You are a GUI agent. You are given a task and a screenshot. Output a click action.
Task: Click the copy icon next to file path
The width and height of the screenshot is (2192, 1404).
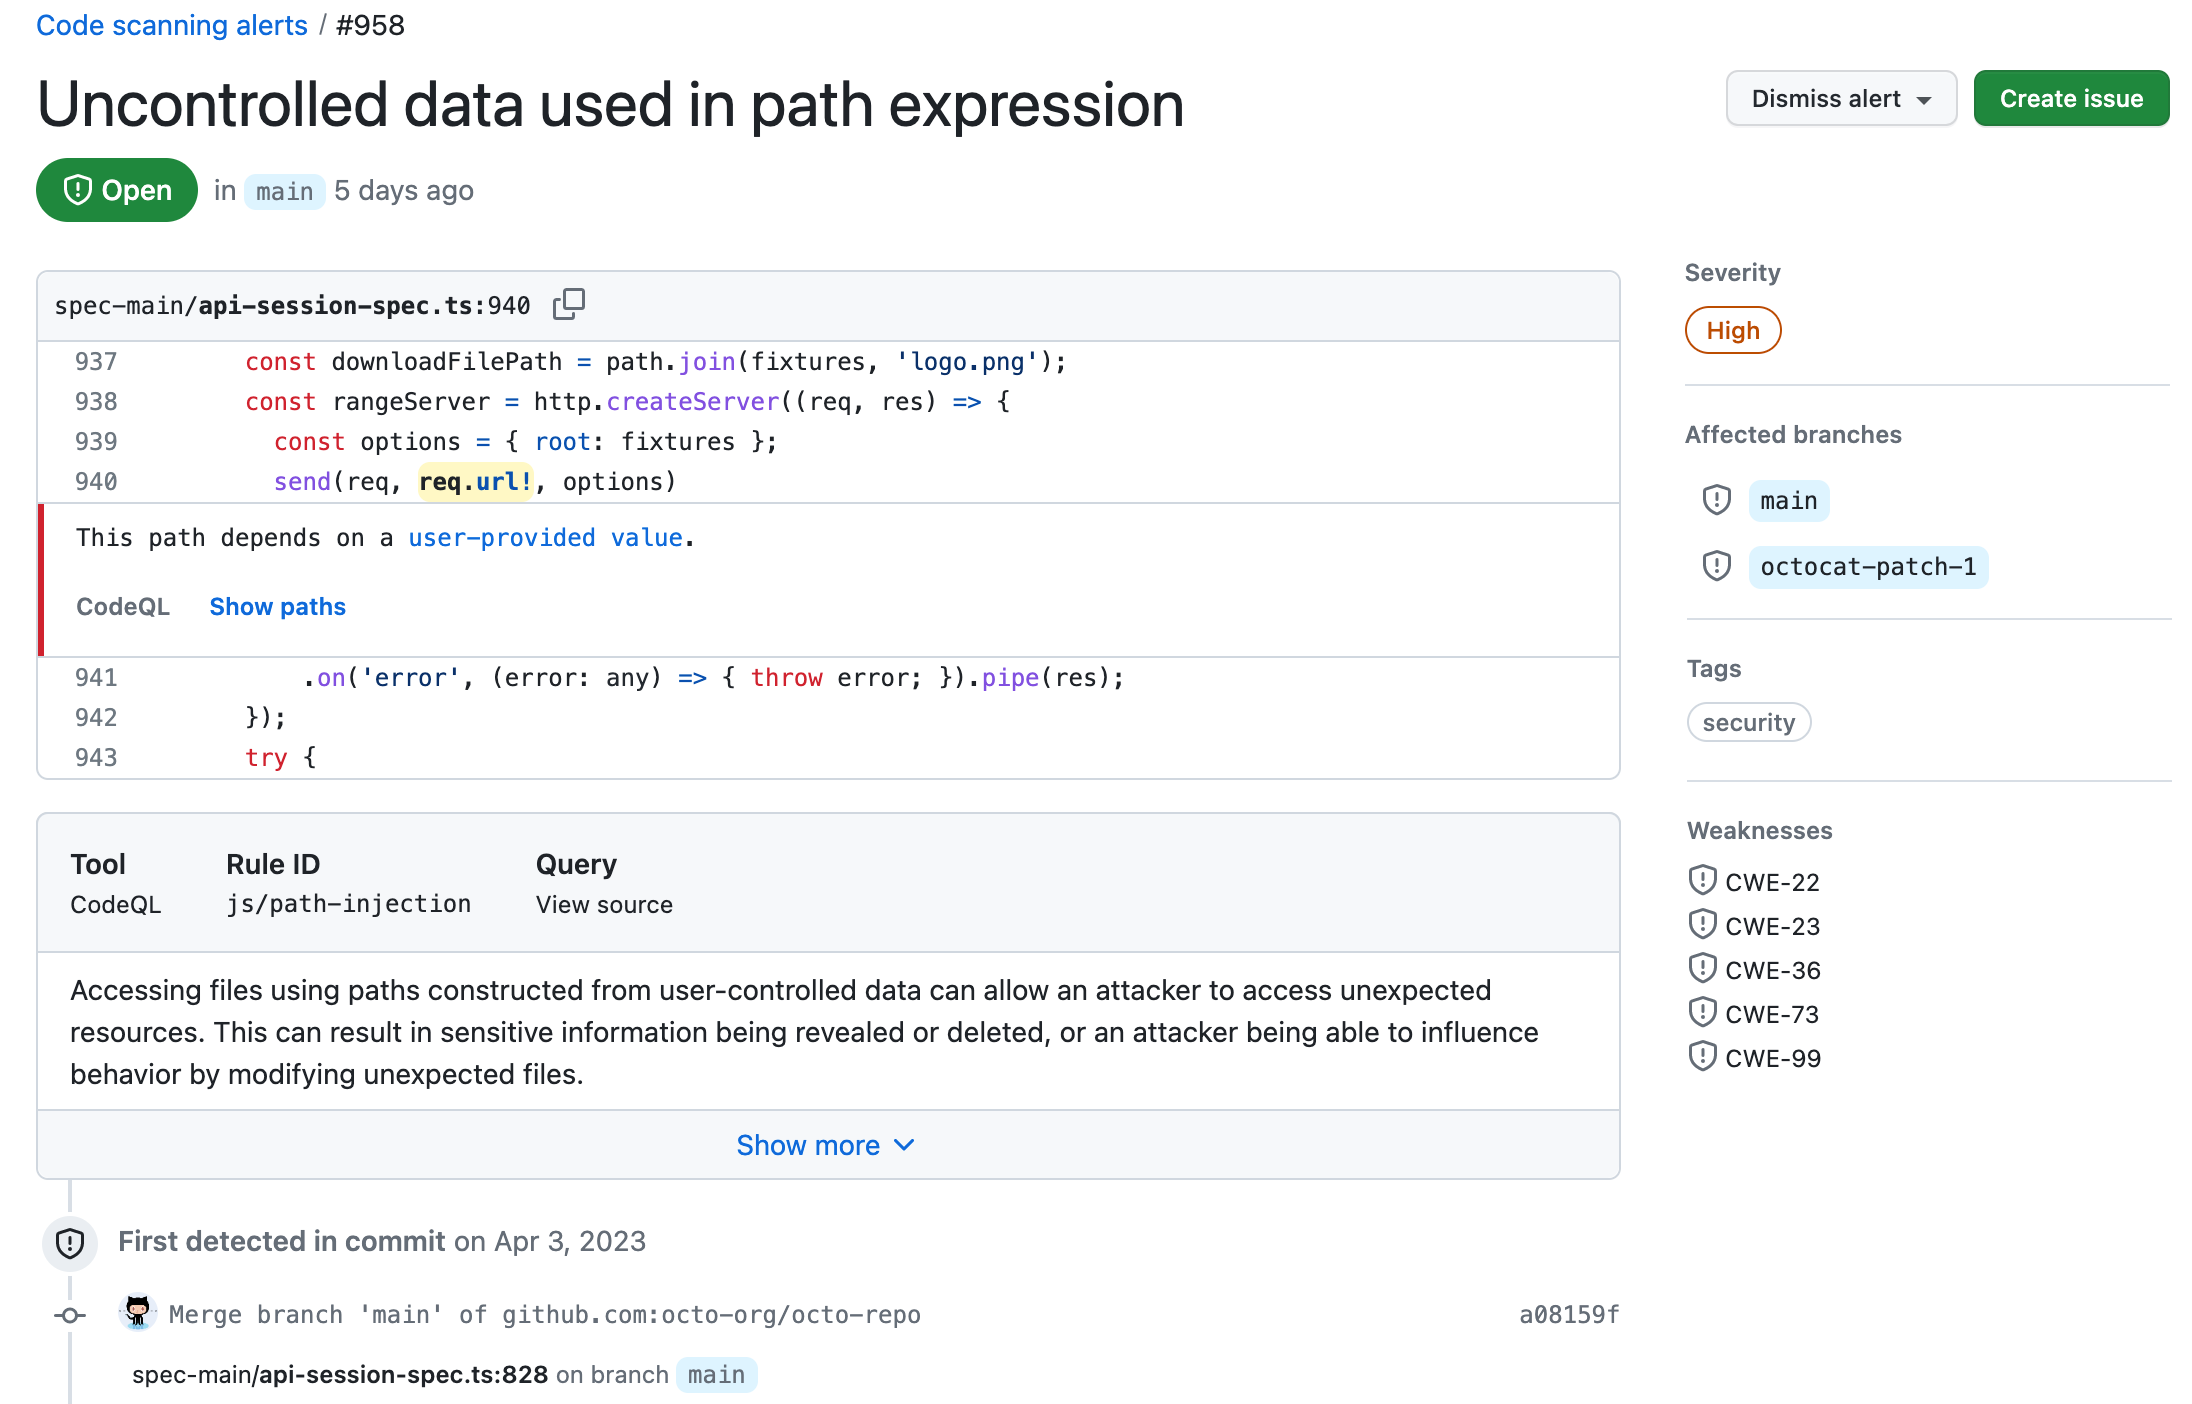point(570,303)
